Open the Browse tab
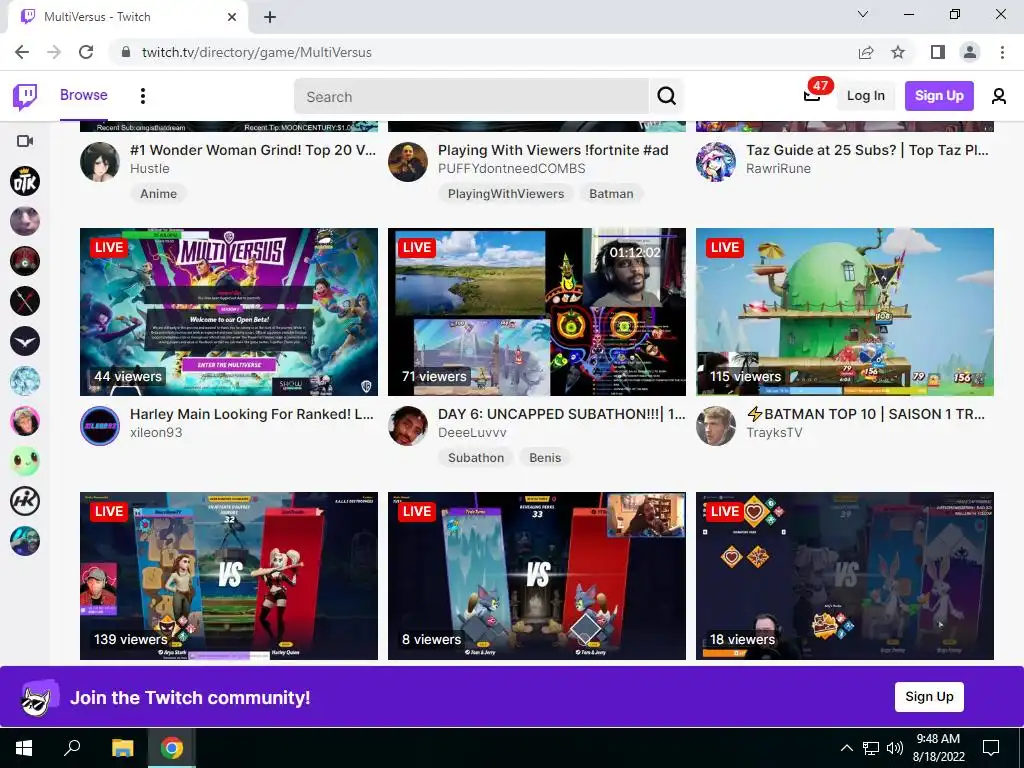This screenshot has height=768, width=1024. point(84,95)
